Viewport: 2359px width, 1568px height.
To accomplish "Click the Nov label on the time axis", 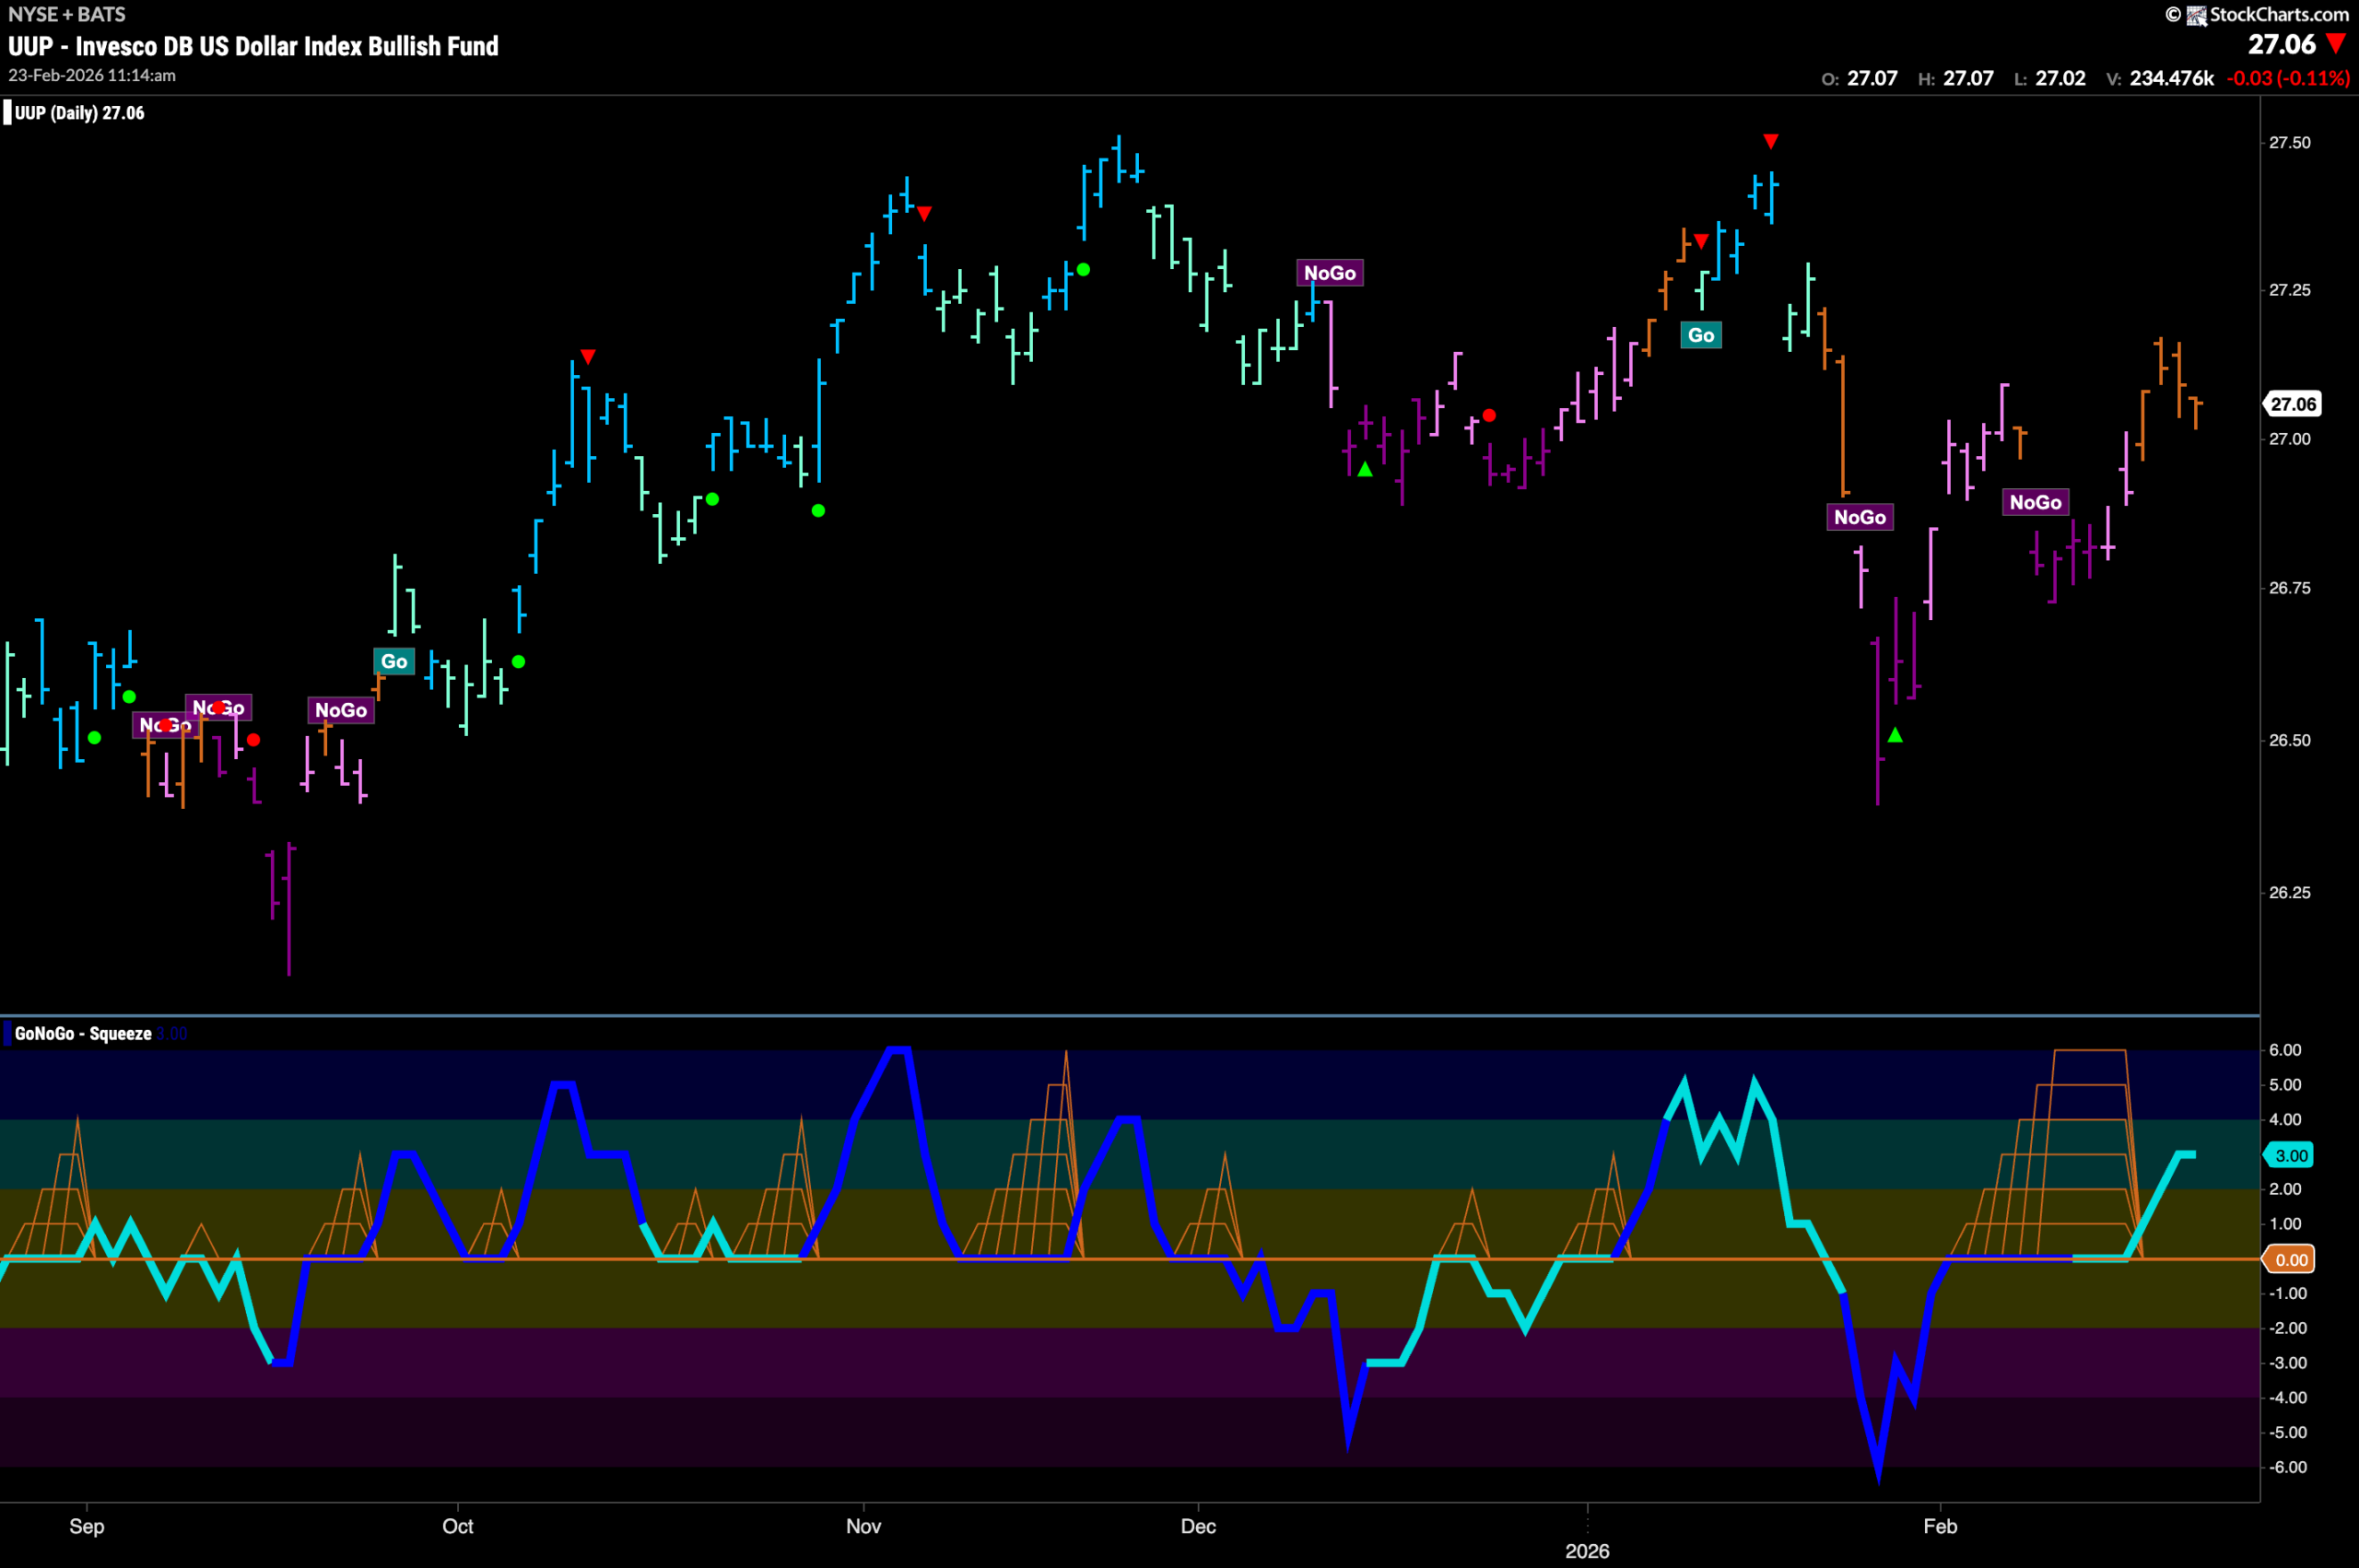I will coord(863,1526).
